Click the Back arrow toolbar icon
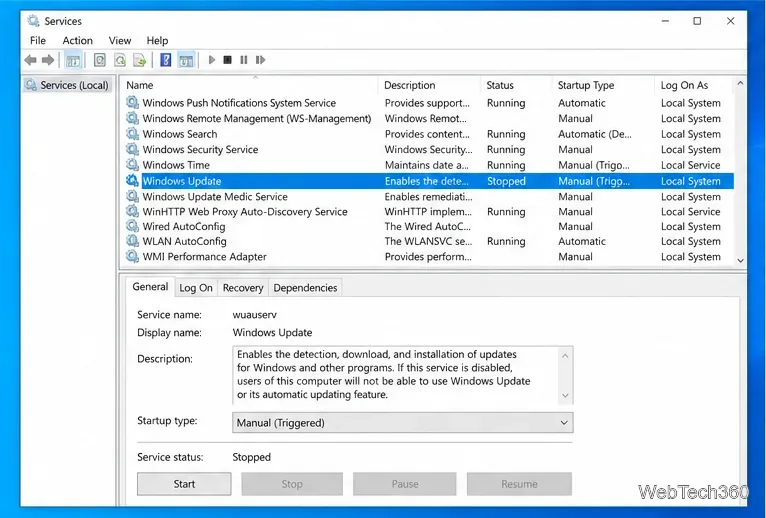Screen dimensions: 766x518 [x=30, y=60]
